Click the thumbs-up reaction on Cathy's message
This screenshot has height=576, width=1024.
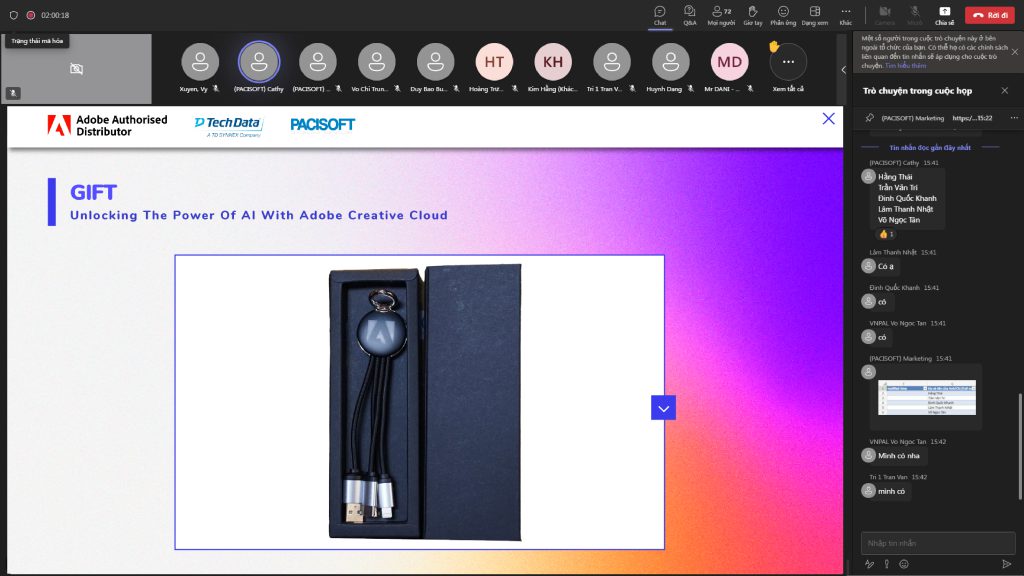(886, 234)
